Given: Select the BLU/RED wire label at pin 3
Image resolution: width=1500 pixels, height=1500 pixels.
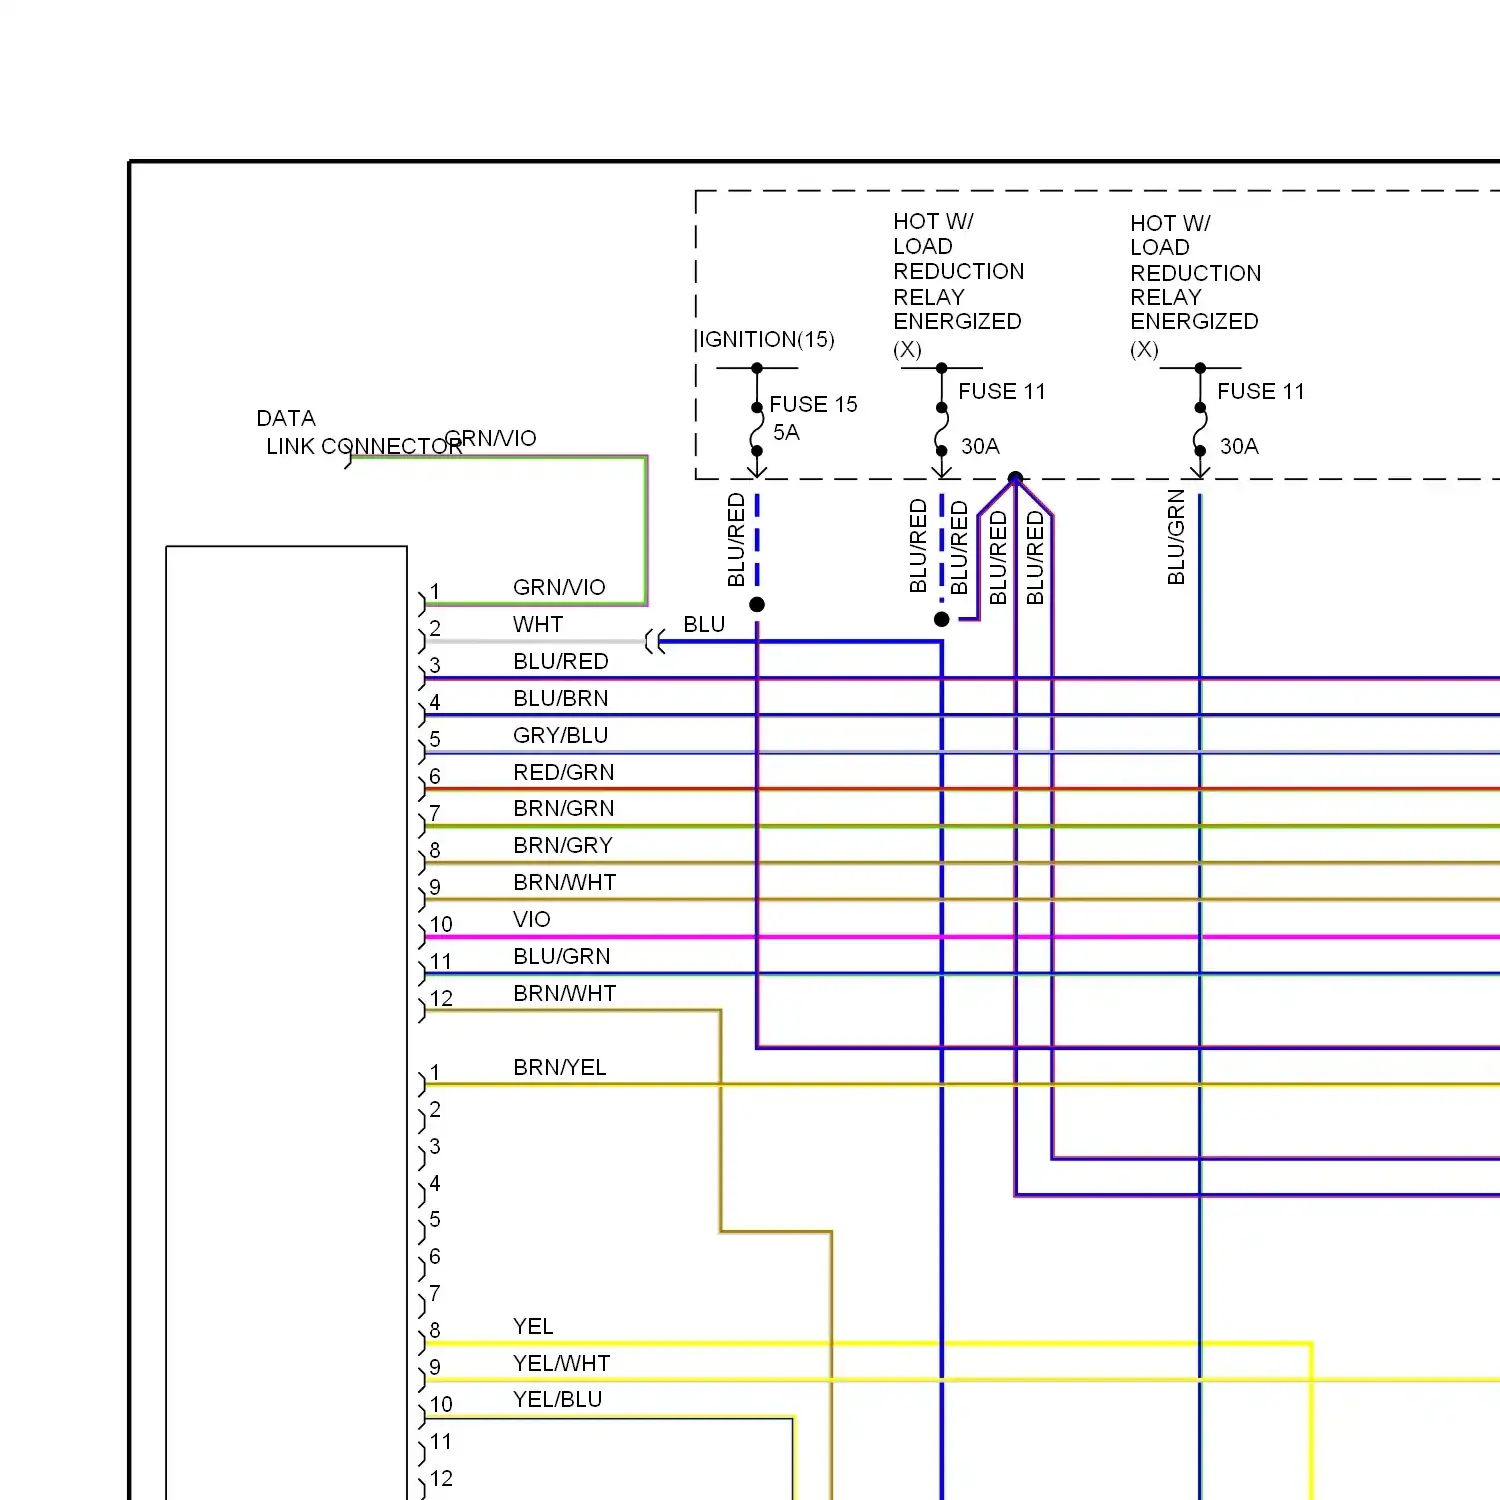Looking at the screenshot, I should click(x=560, y=661).
